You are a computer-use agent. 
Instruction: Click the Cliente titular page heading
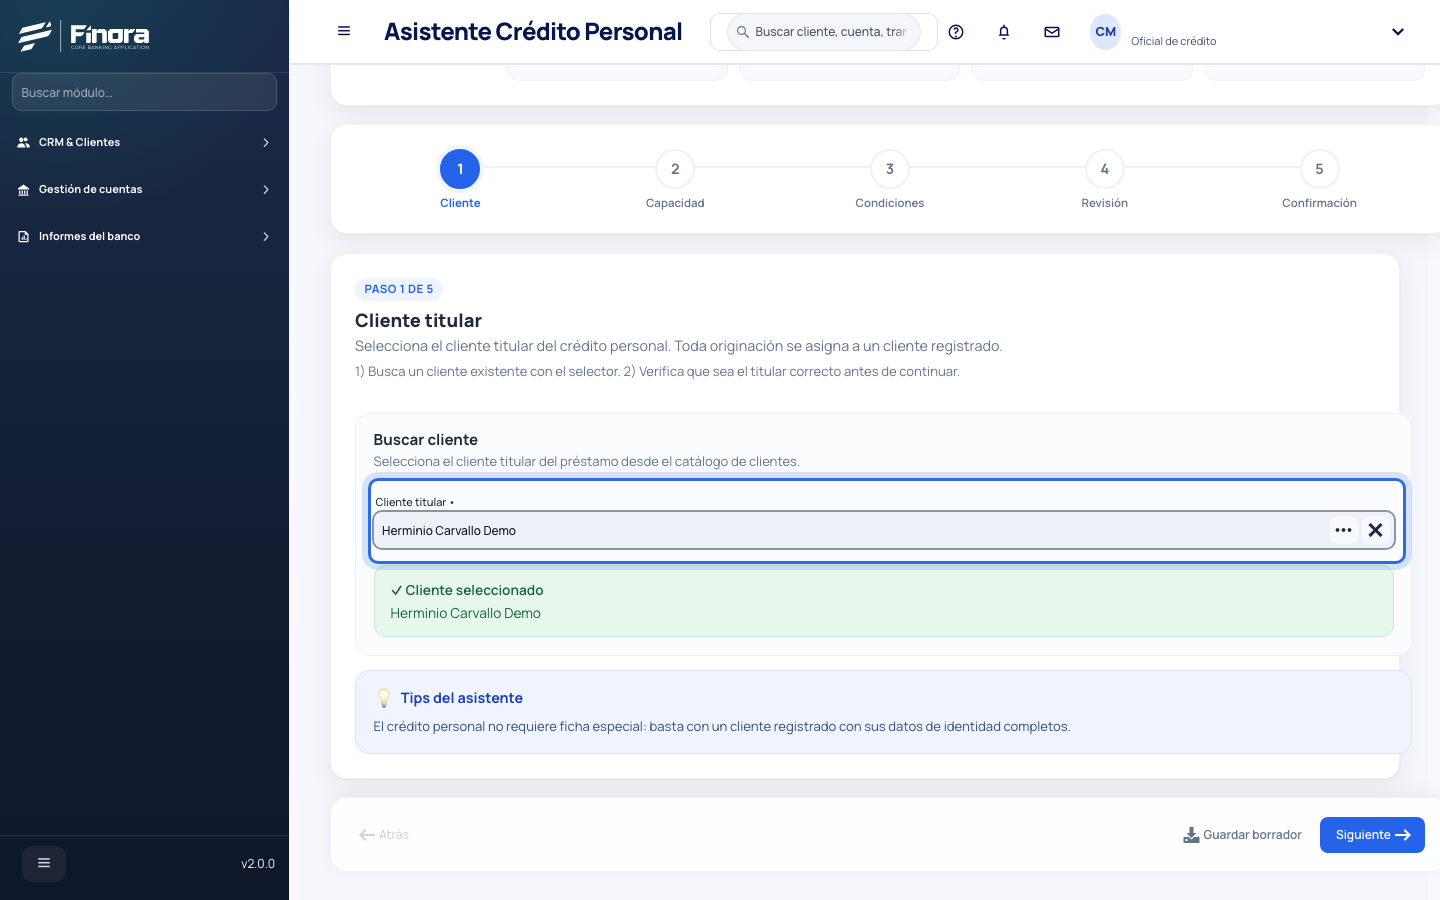click(418, 321)
